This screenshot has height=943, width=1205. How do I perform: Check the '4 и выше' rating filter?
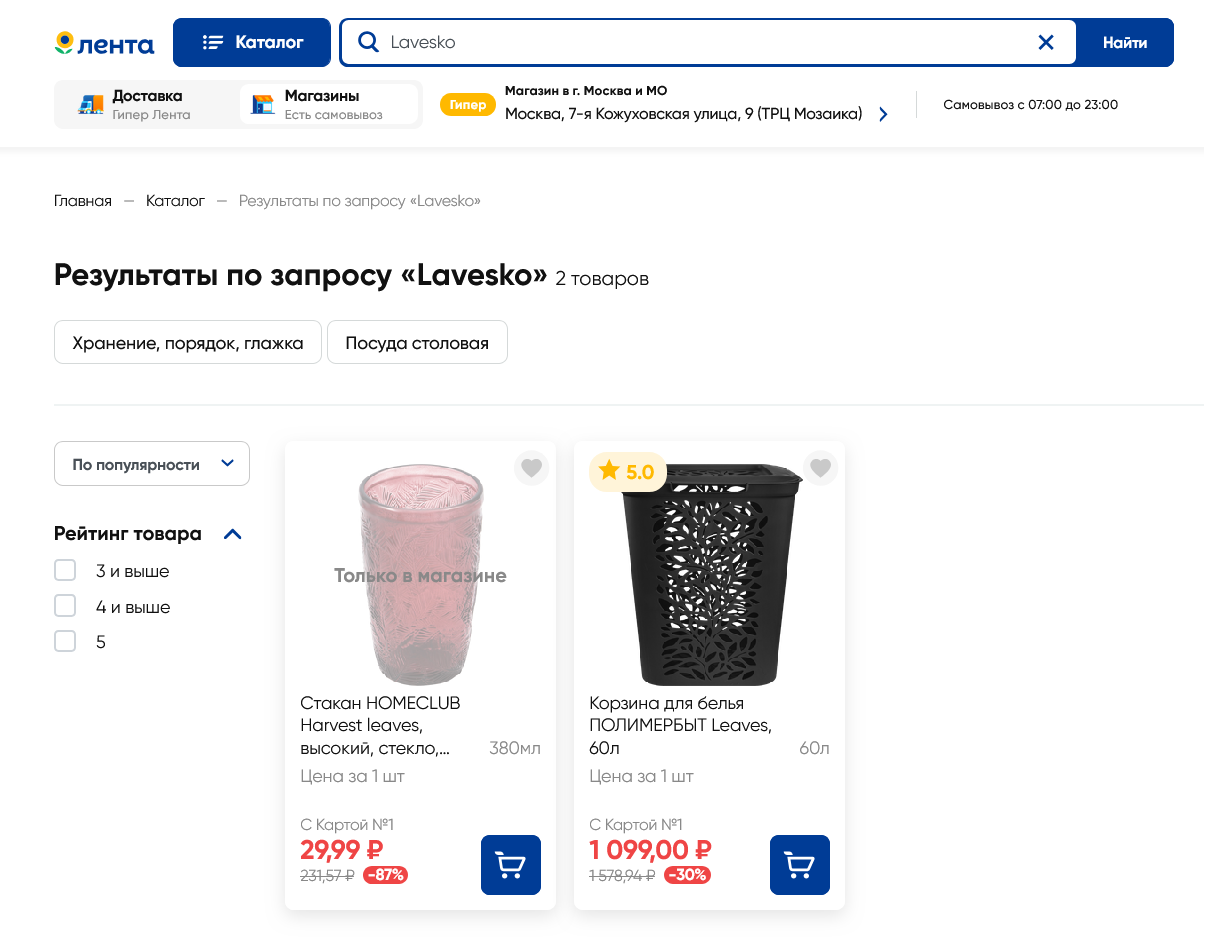[x=65, y=606]
